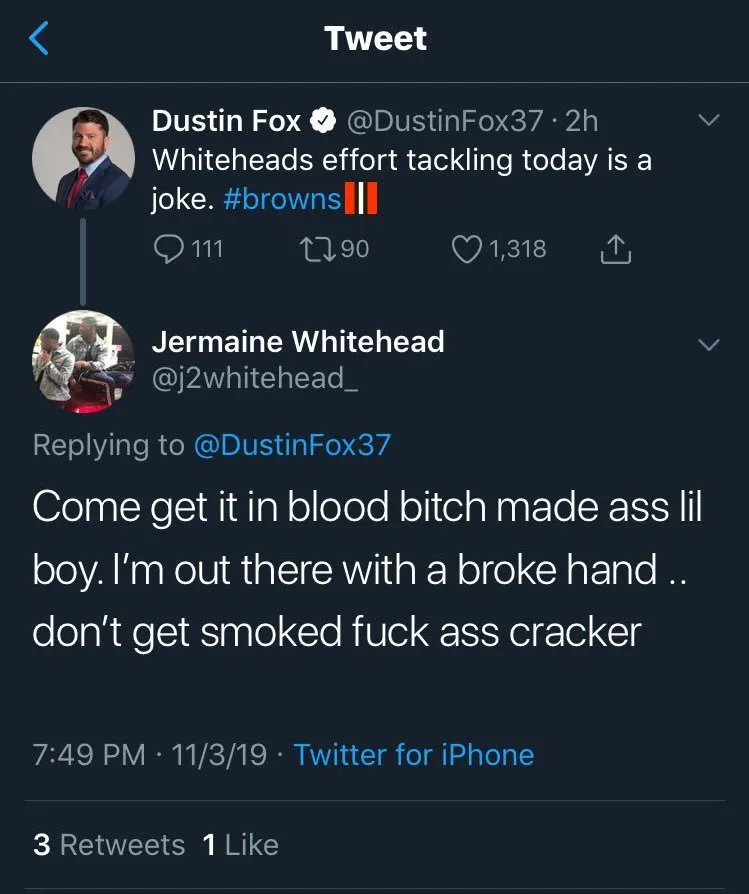Select Dustin Fox's display name
Image resolution: width=749 pixels, height=894 pixels.
click(x=229, y=121)
